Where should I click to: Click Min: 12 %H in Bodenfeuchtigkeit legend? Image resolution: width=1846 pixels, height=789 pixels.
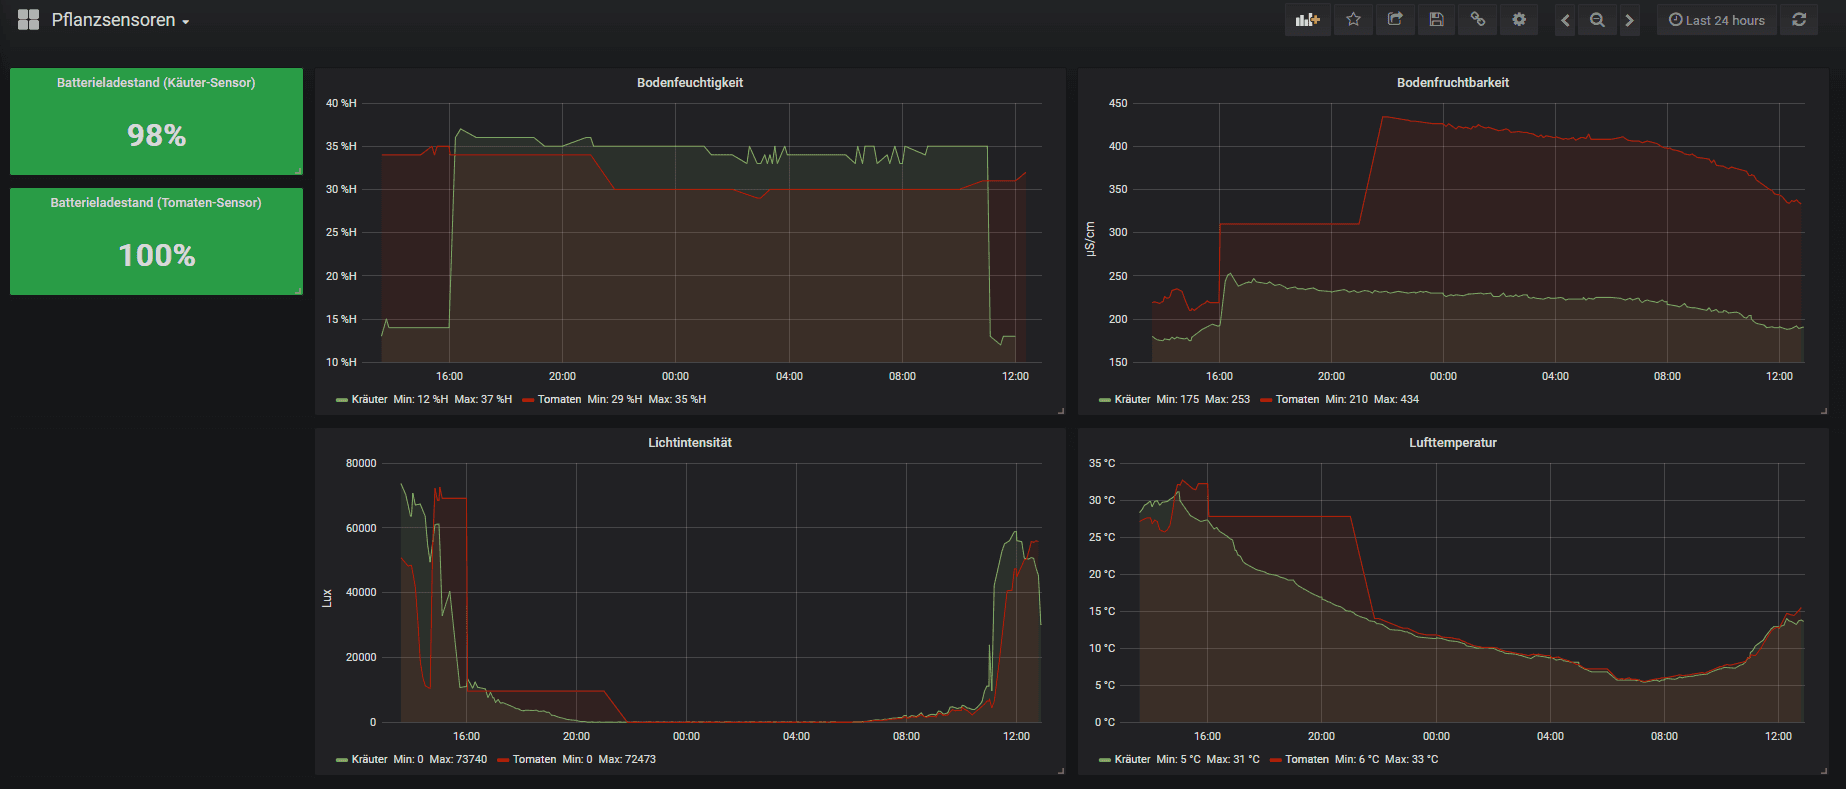coord(420,400)
